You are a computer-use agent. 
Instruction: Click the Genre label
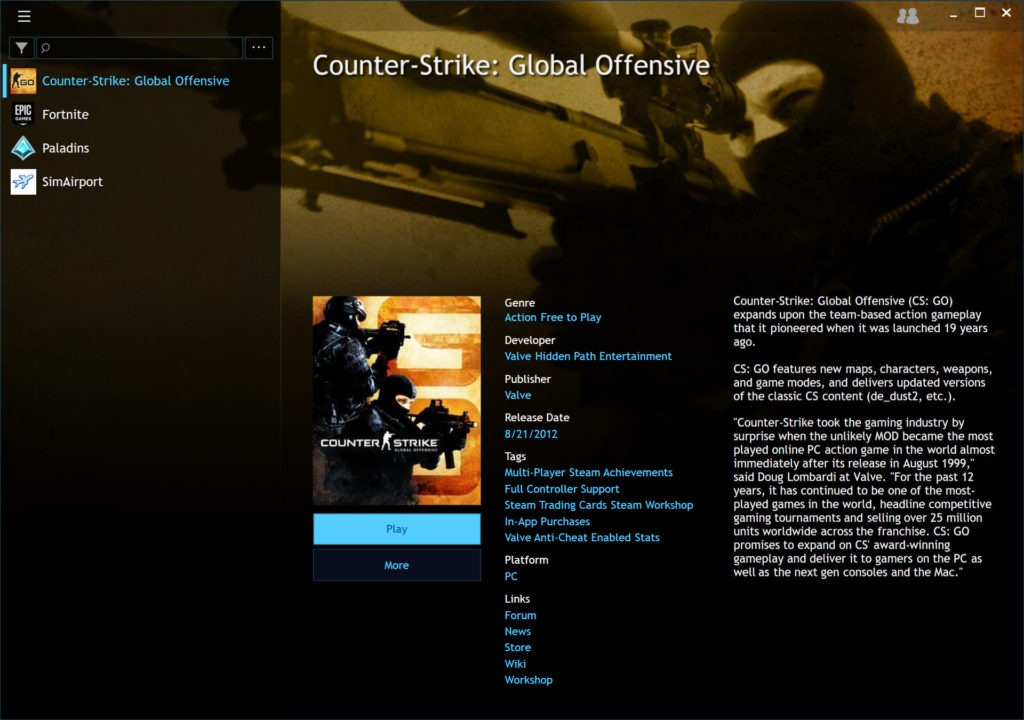point(519,303)
